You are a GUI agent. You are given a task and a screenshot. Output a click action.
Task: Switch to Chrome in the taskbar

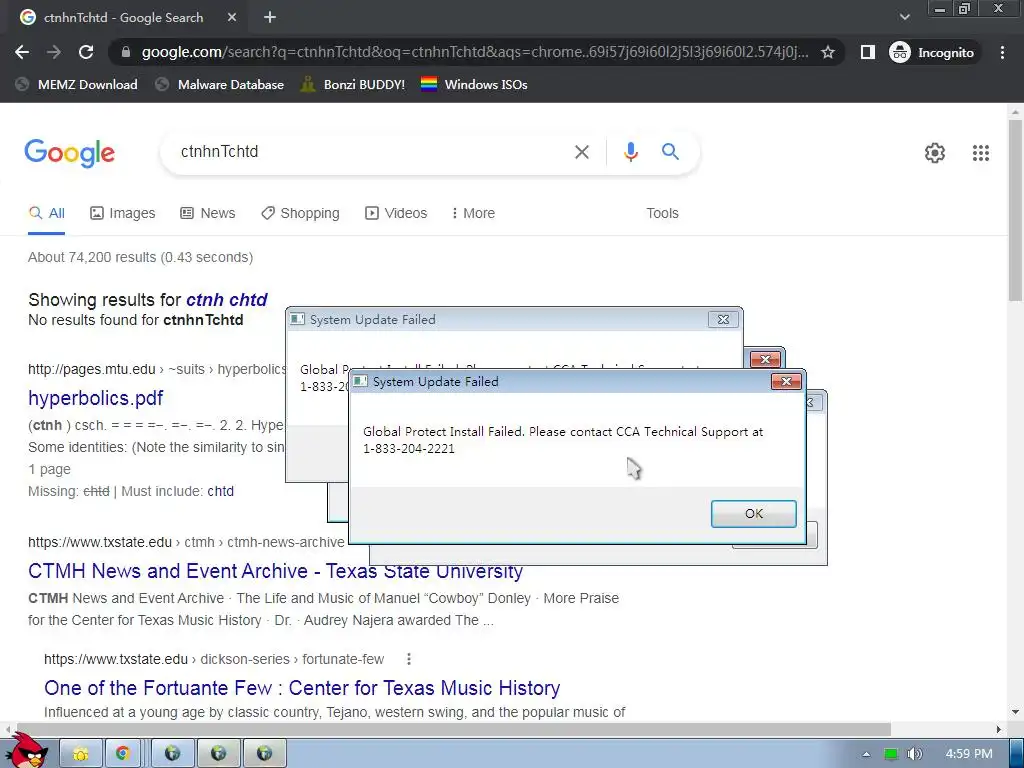[x=122, y=754]
